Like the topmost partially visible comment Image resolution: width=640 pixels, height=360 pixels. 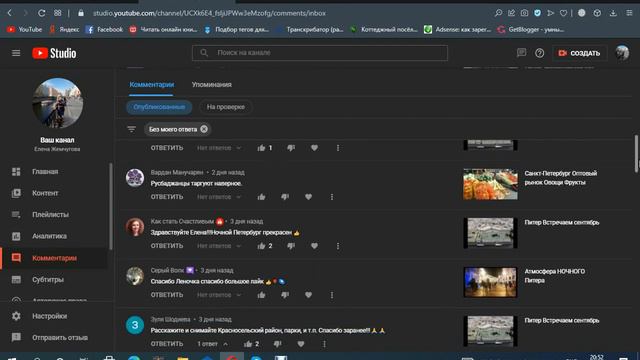pyautogui.click(x=261, y=148)
